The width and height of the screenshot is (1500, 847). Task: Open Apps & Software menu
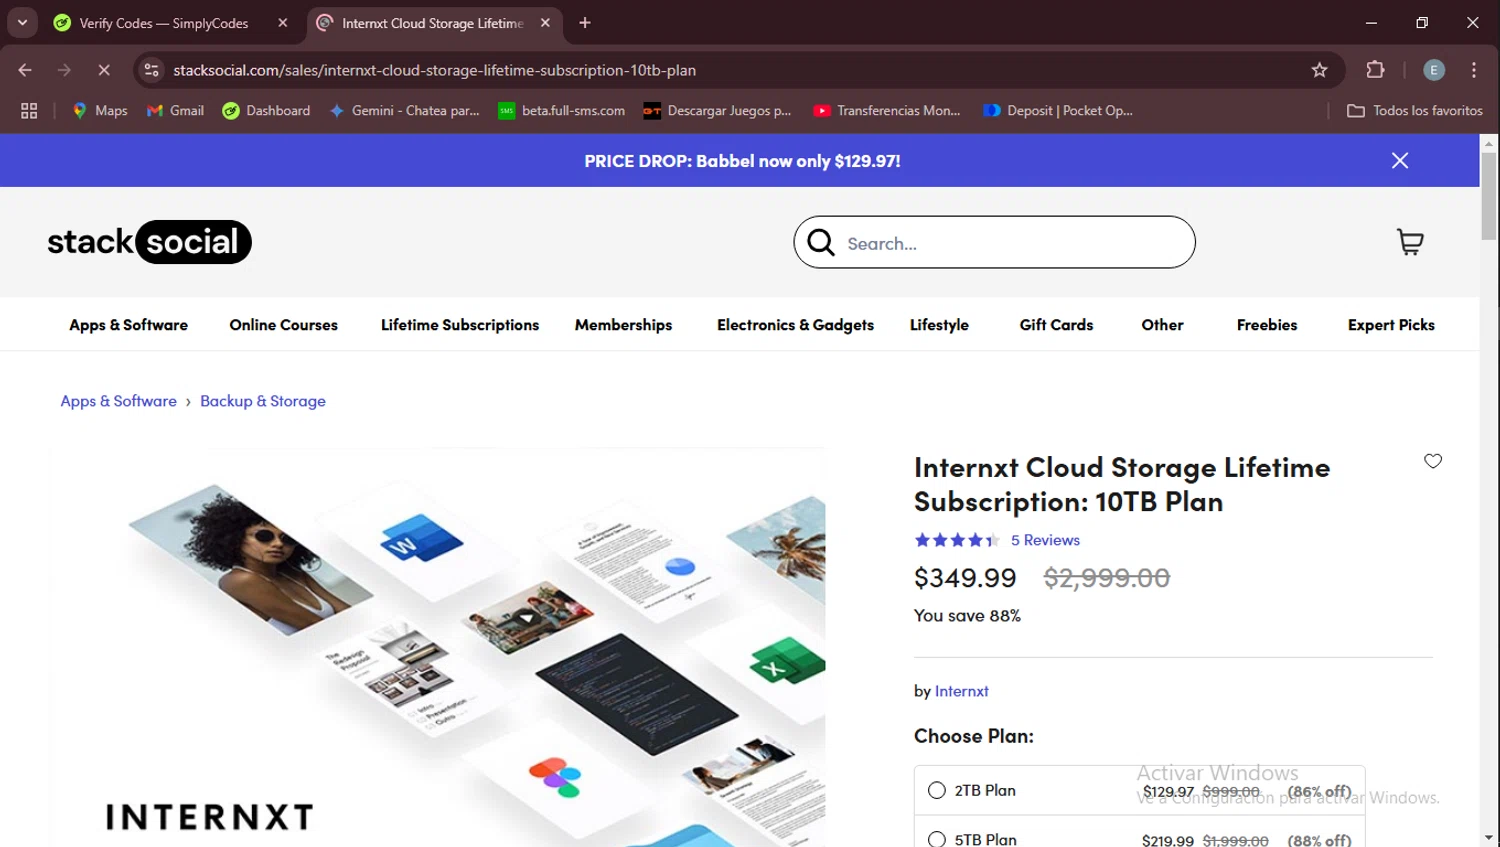(x=128, y=325)
